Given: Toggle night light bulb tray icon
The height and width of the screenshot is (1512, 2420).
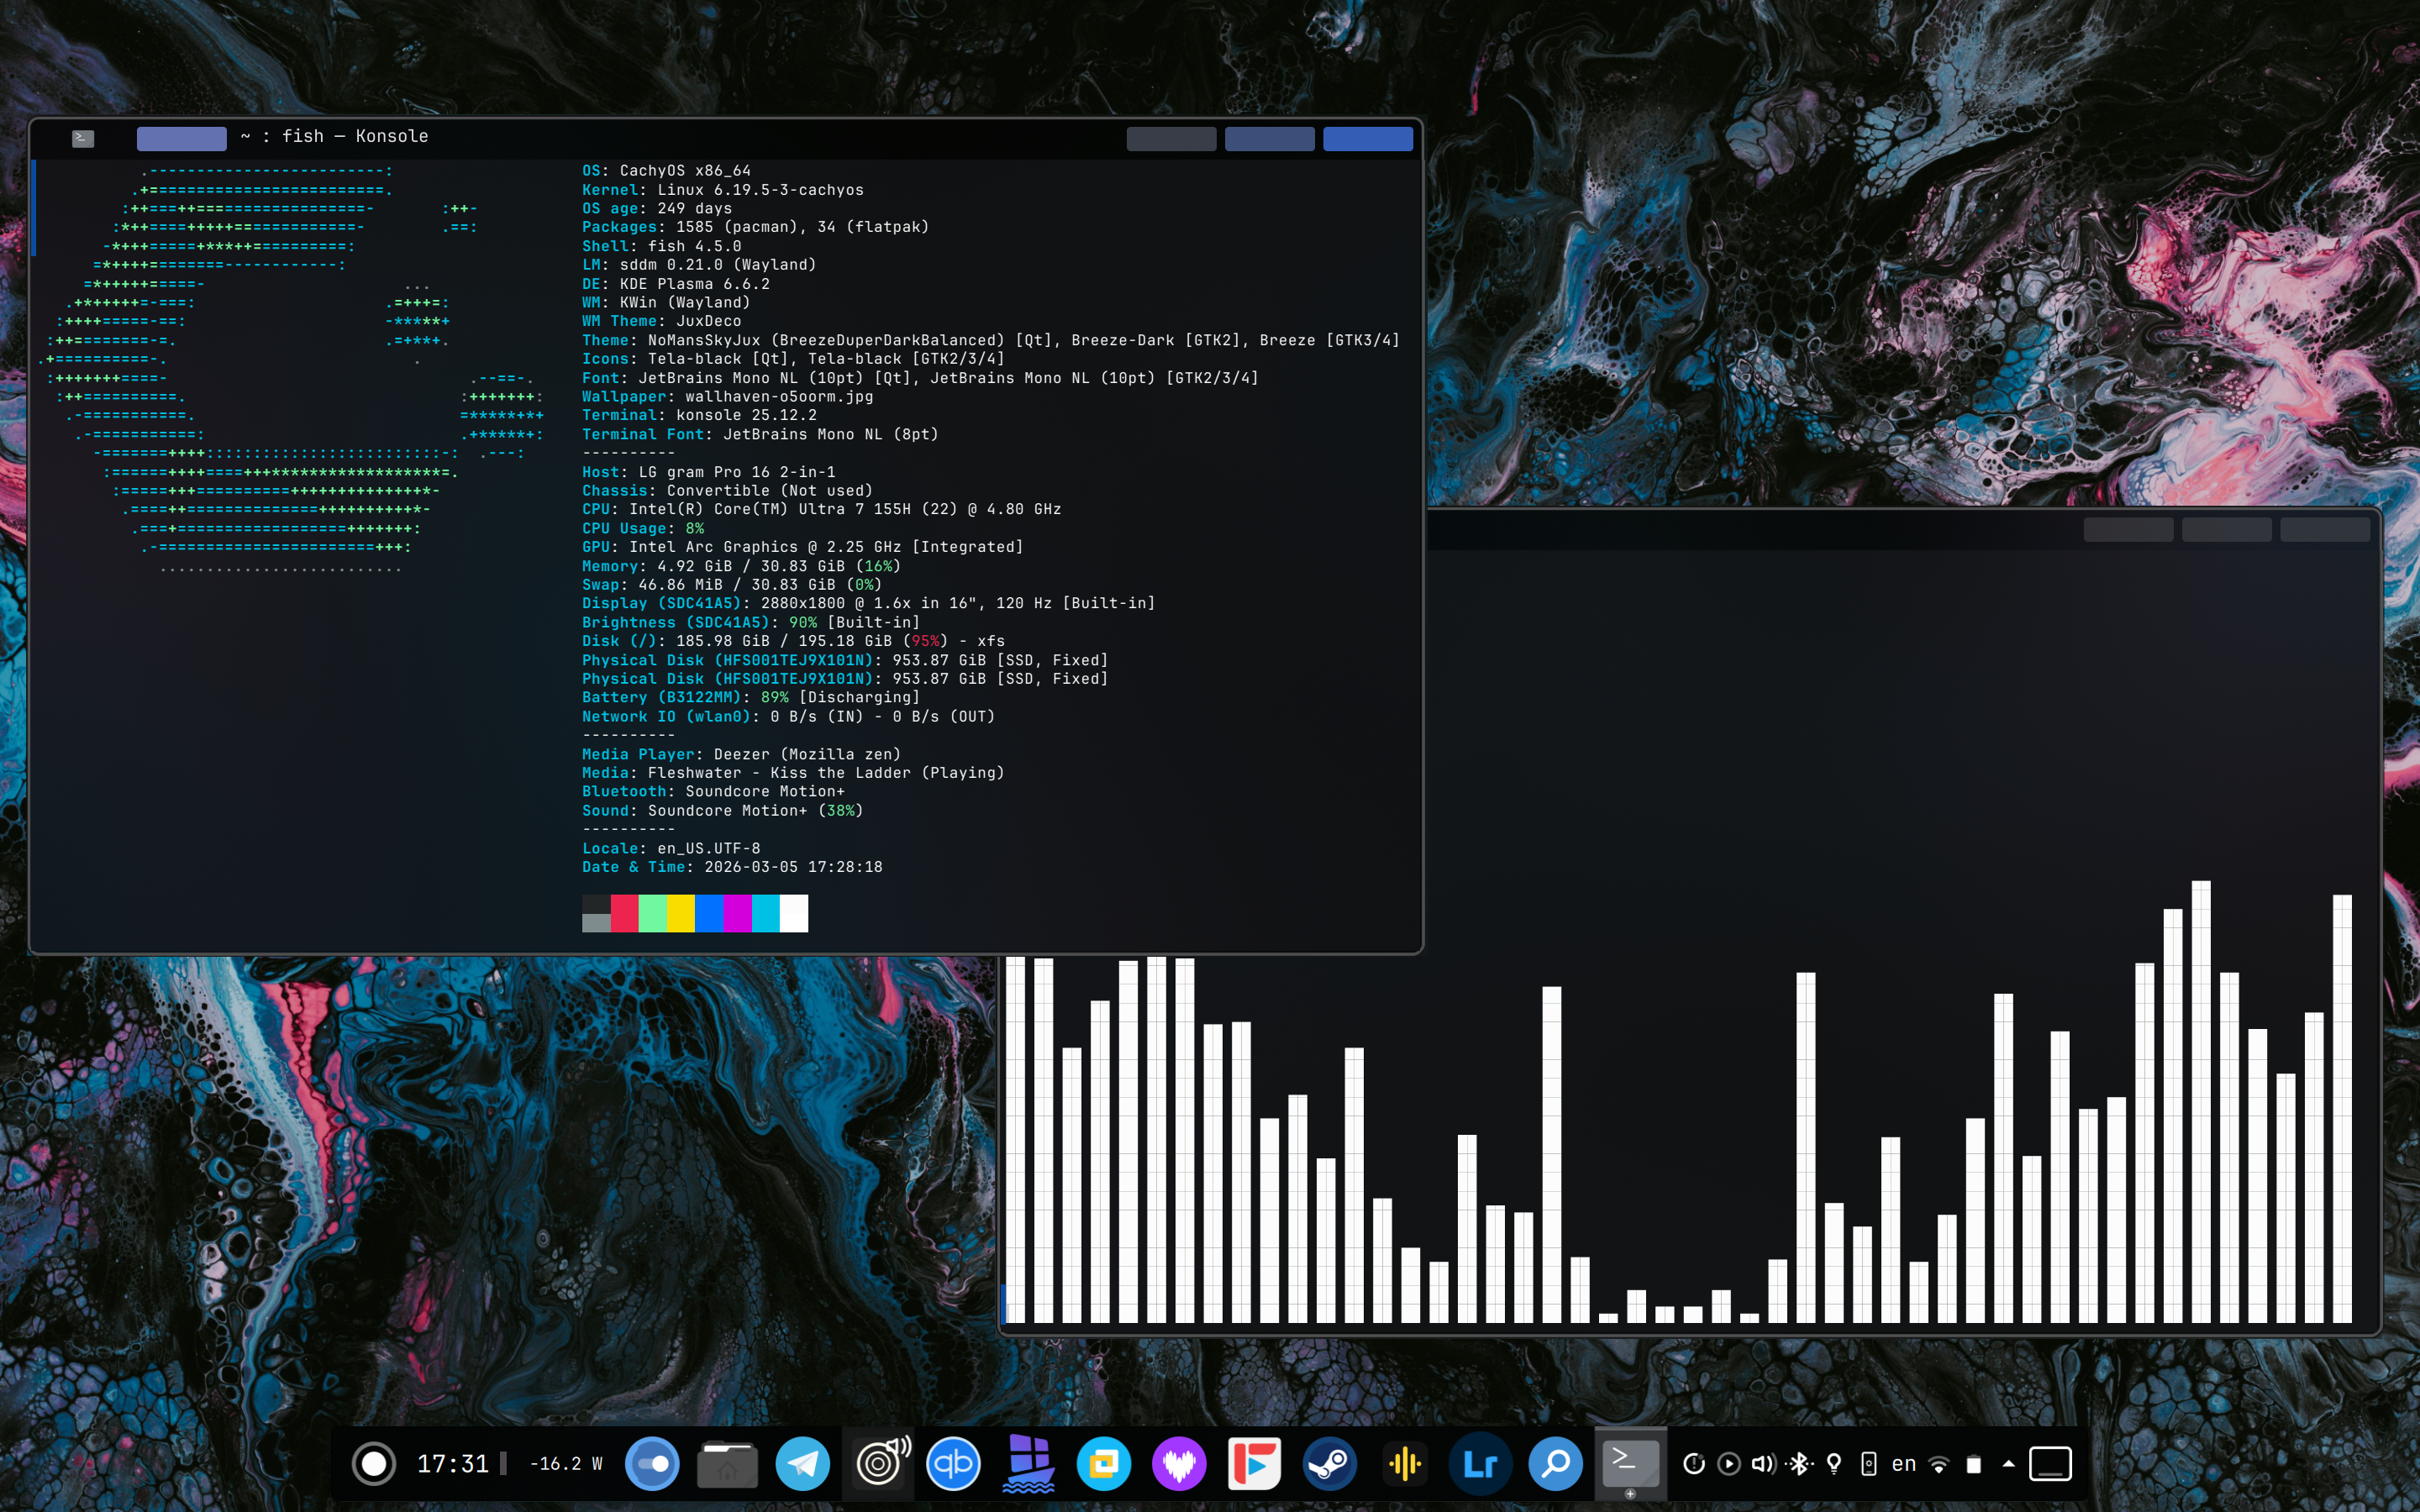Looking at the screenshot, I should 1834,1464.
